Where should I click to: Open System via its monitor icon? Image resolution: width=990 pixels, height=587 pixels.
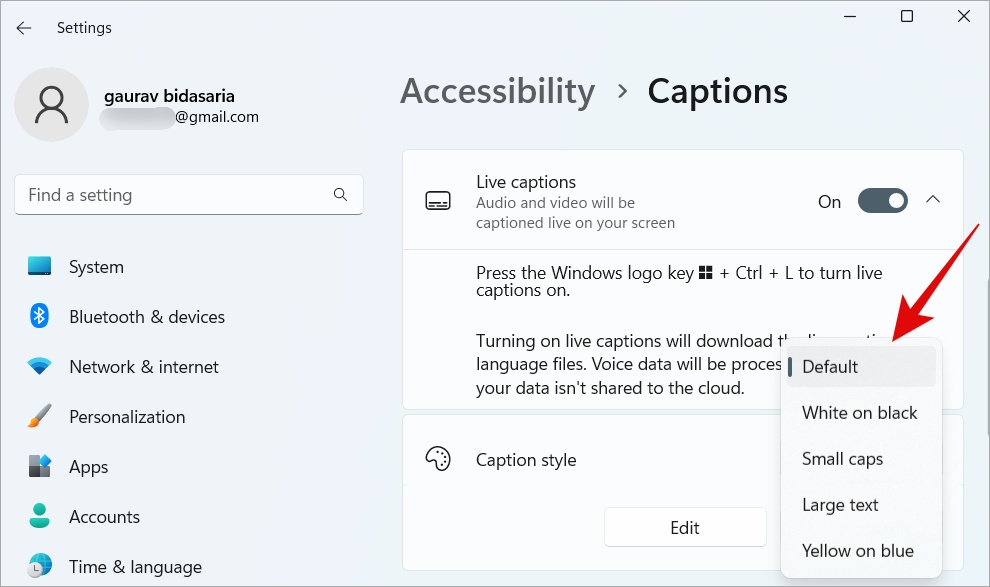pos(39,266)
